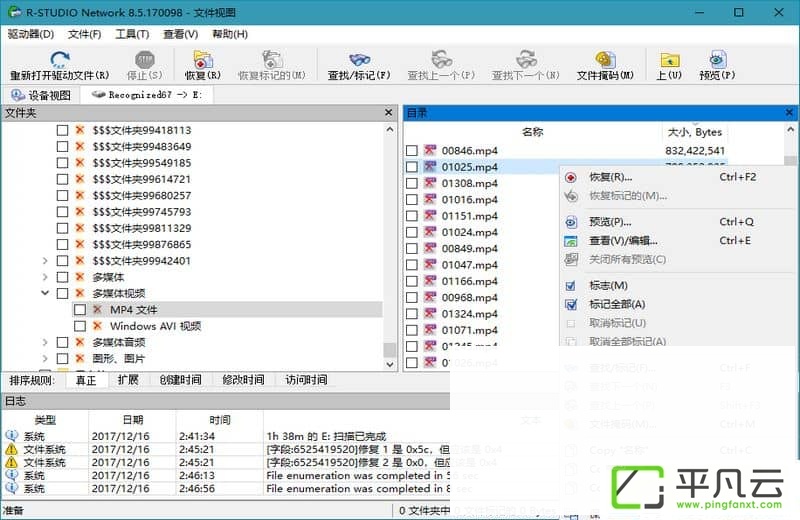Click the 01308.mp4 file icon
The width and height of the screenshot is (800, 520).
pos(430,183)
